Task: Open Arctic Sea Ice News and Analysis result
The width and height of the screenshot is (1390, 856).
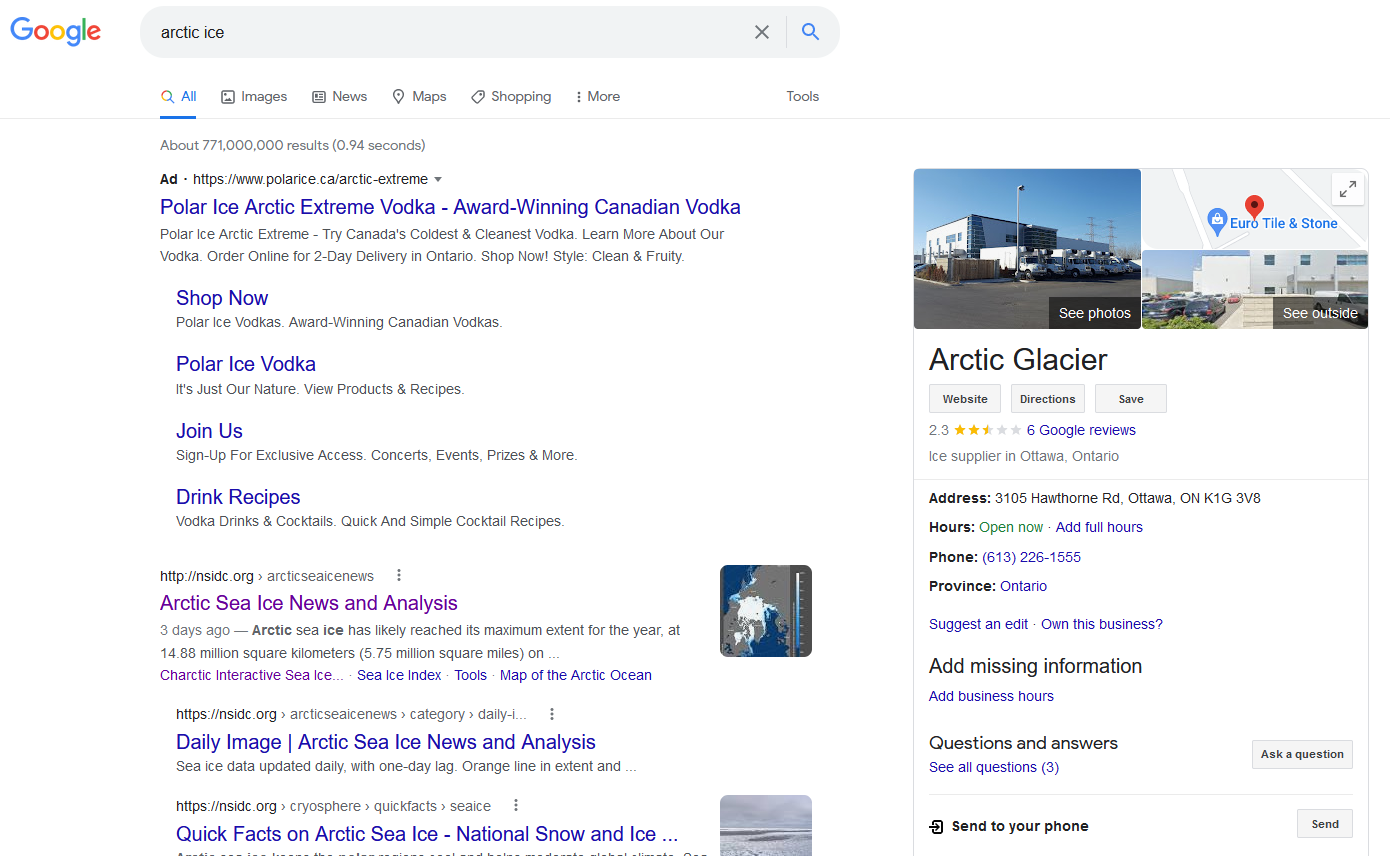Action: click(x=309, y=603)
